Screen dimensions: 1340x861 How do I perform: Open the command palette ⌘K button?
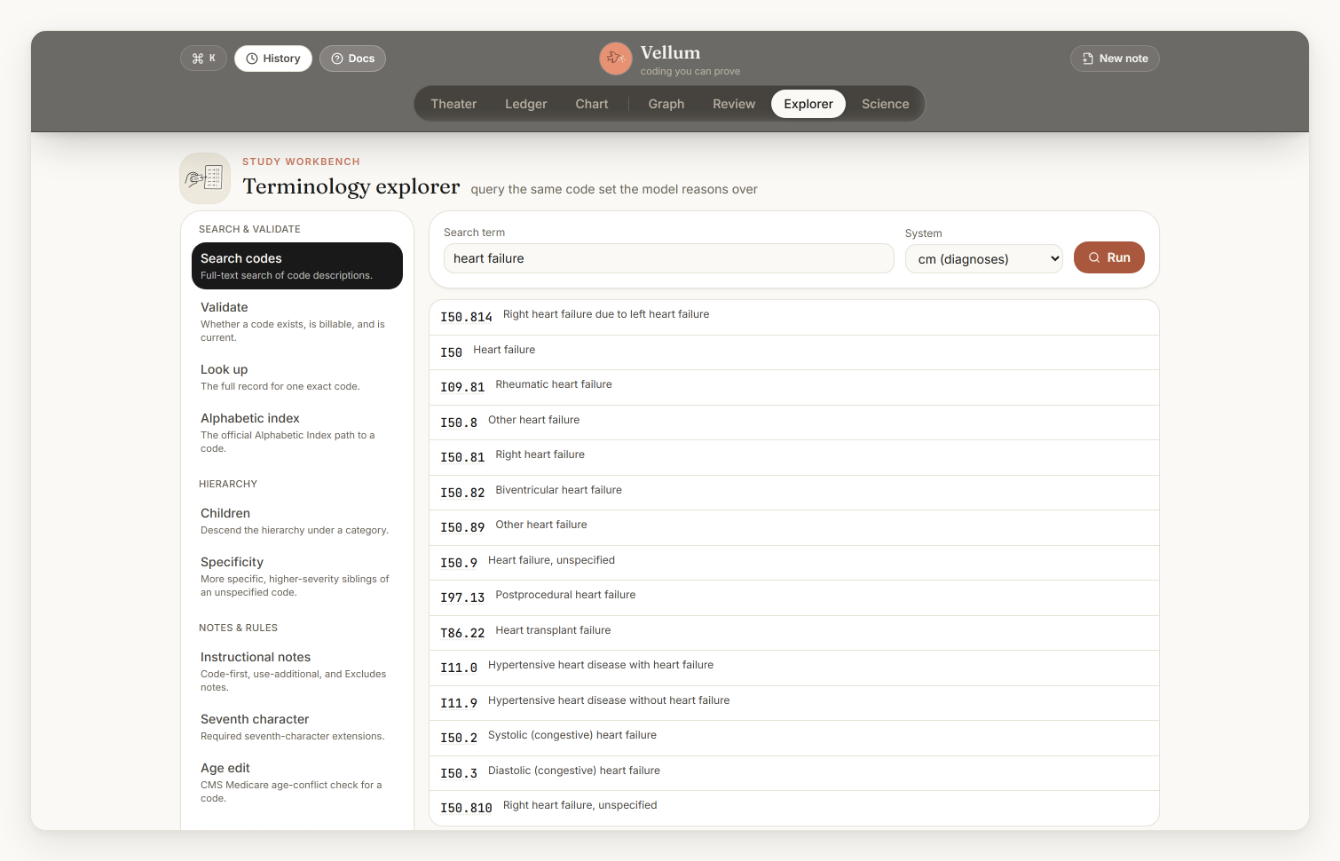tap(204, 58)
